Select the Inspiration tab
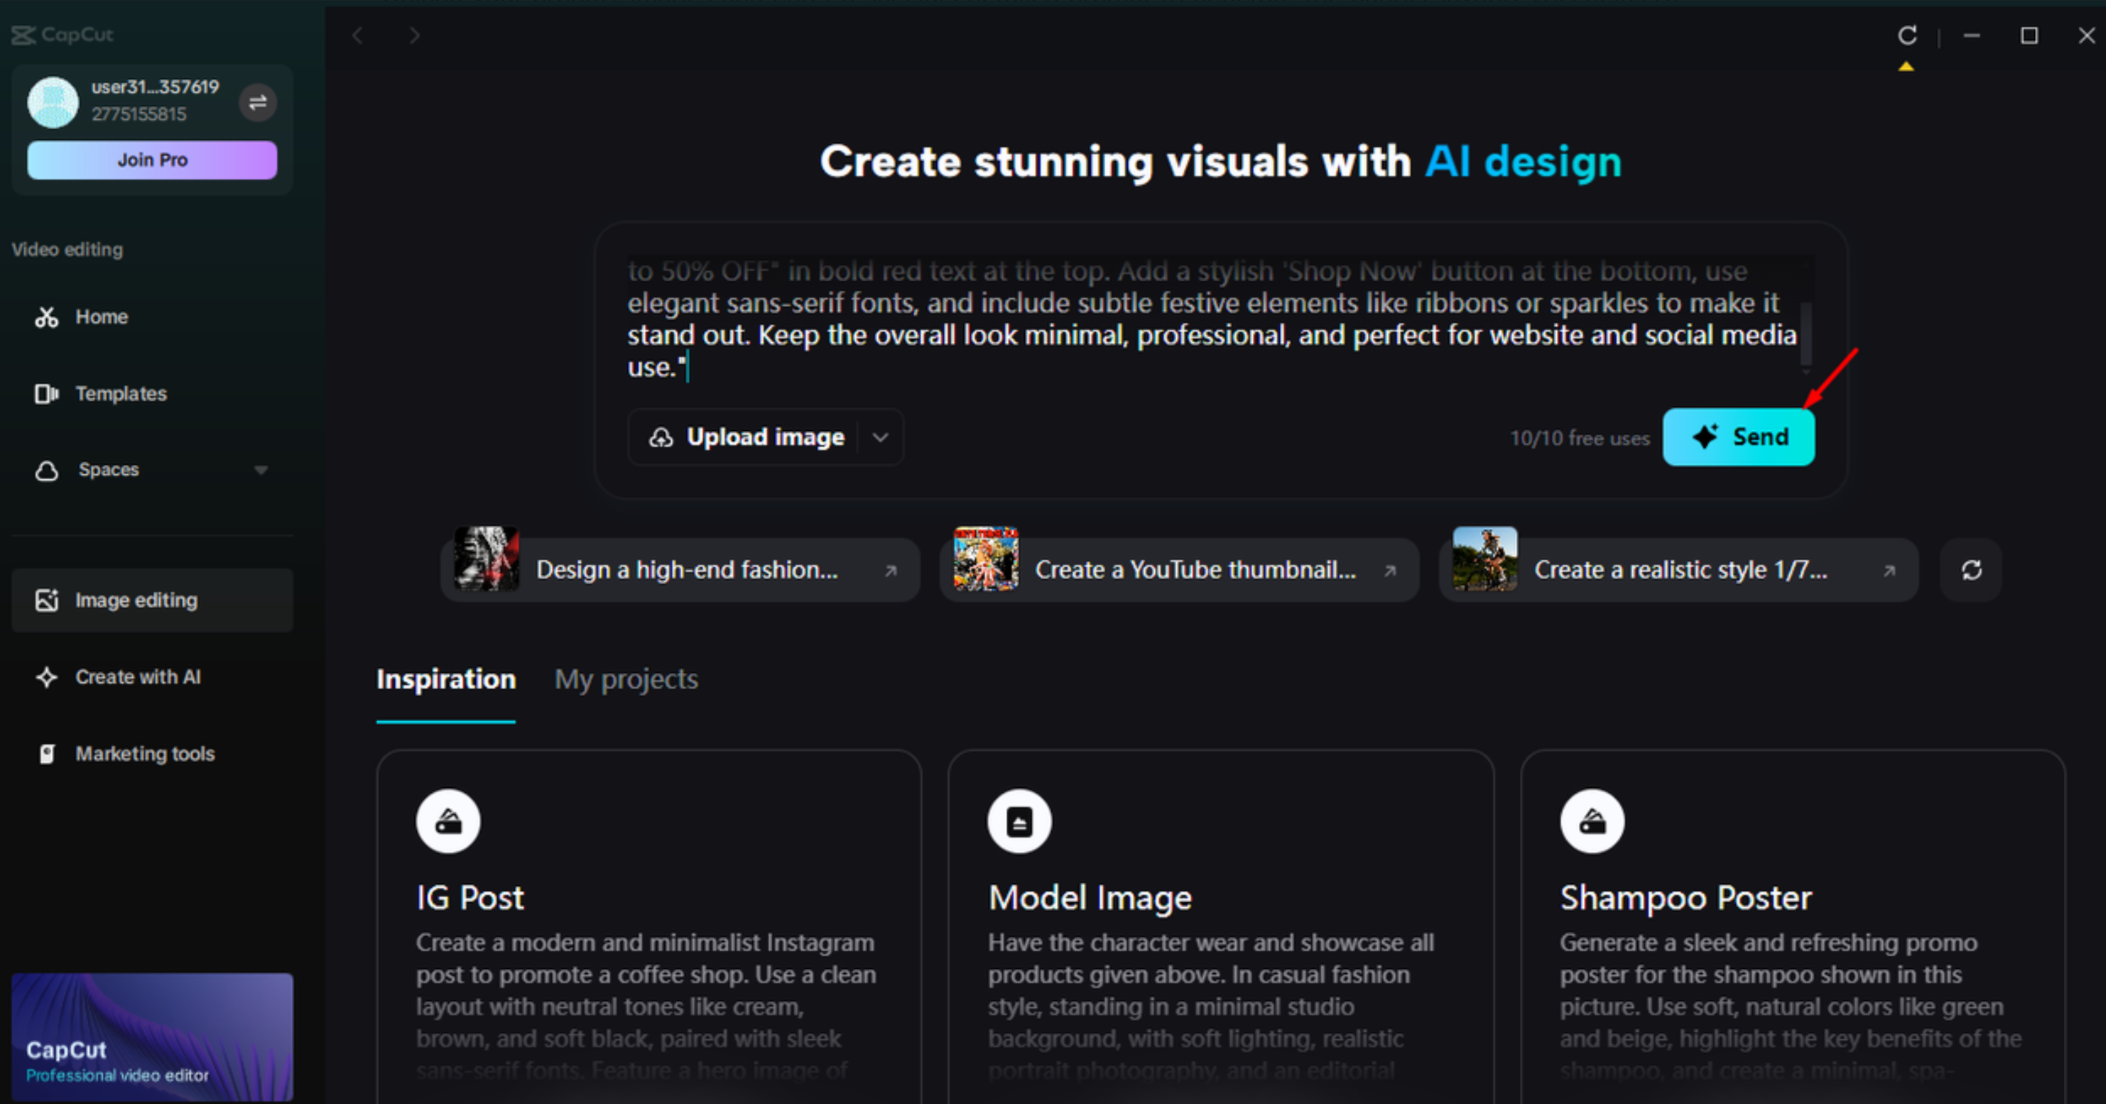This screenshot has width=2106, height=1104. tap(445, 679)
